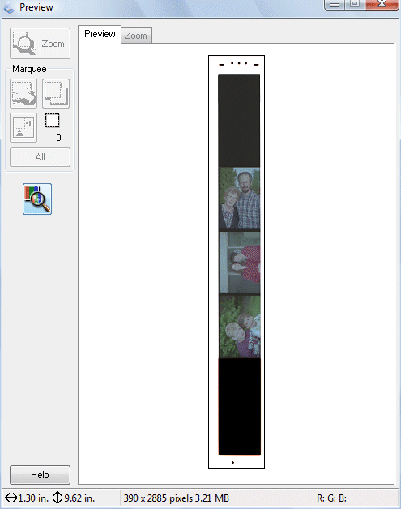401x509 pixels.
Task: Open the Help button
Action: point(40,475)
